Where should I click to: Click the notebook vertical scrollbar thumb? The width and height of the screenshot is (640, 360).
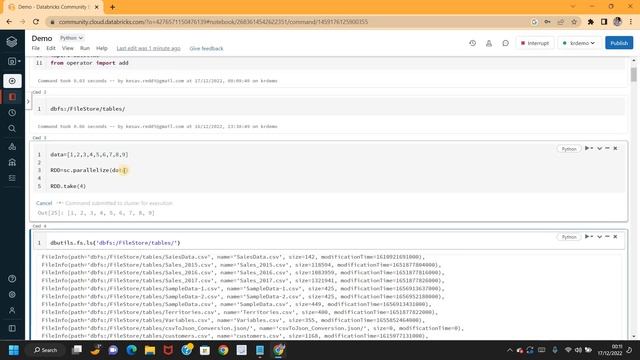[x=633, y=75]
